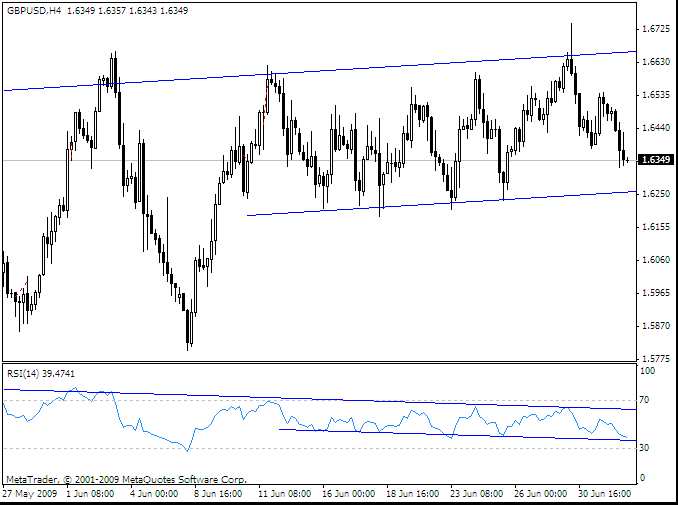Click the 1.6725 price level label
Image resolution: width=678 pixels, height=505 pixels.
(656, 29)
